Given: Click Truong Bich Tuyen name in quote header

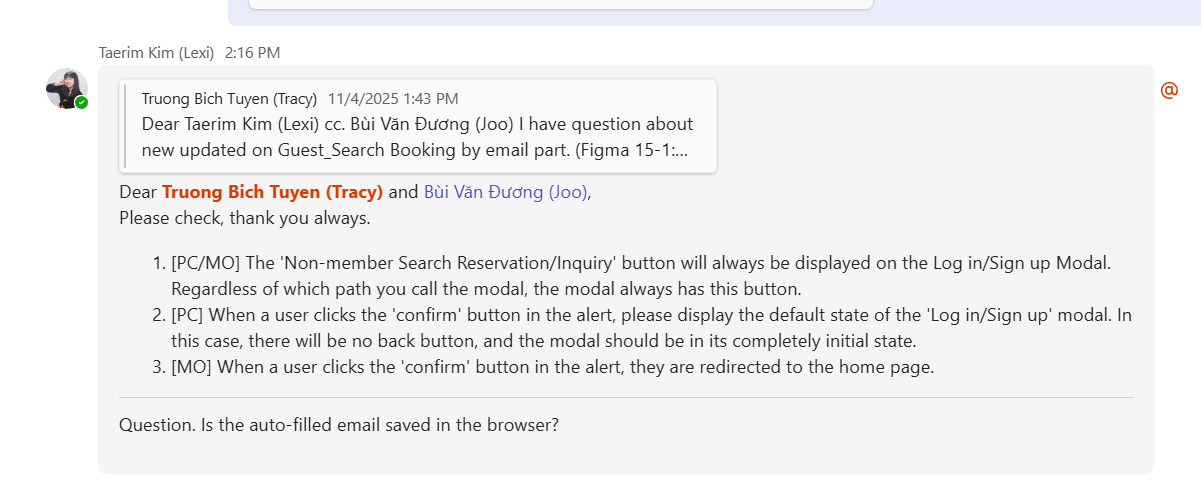Looking at the screenshot, I should point(229,98).
